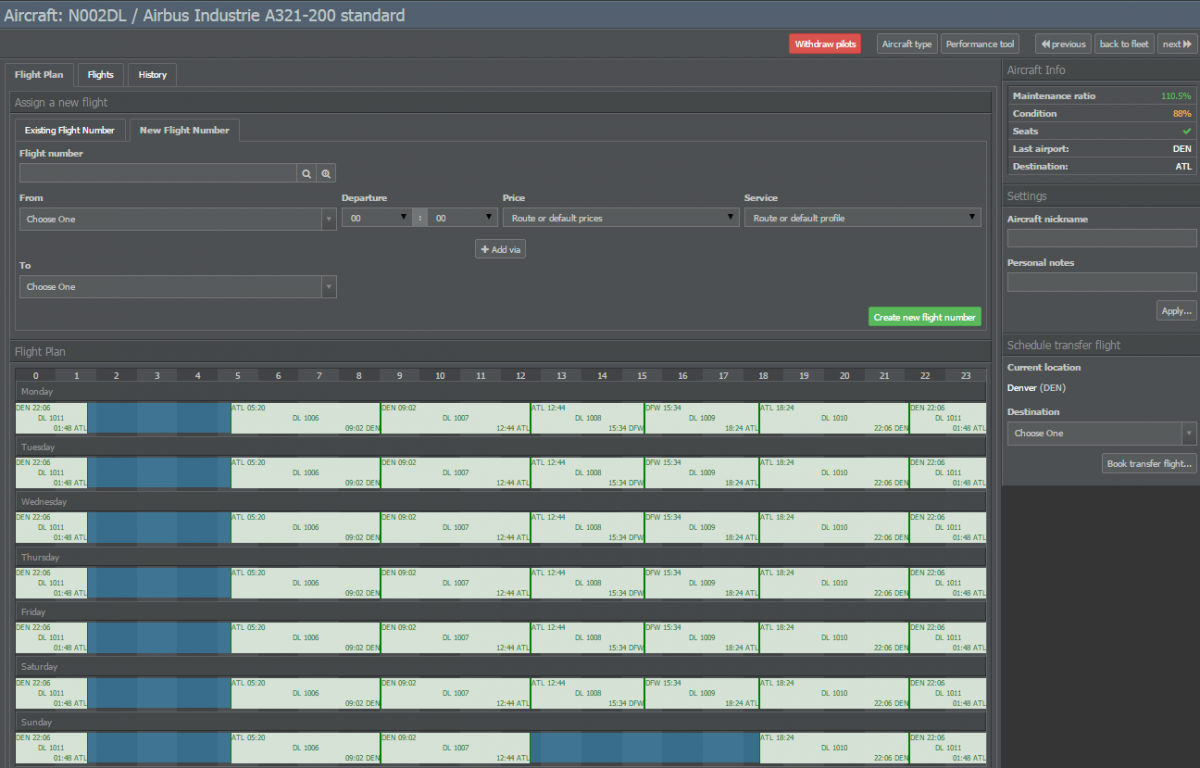
Task: Select Monday's DL 1008 flight block
Action: pos(588,418)
